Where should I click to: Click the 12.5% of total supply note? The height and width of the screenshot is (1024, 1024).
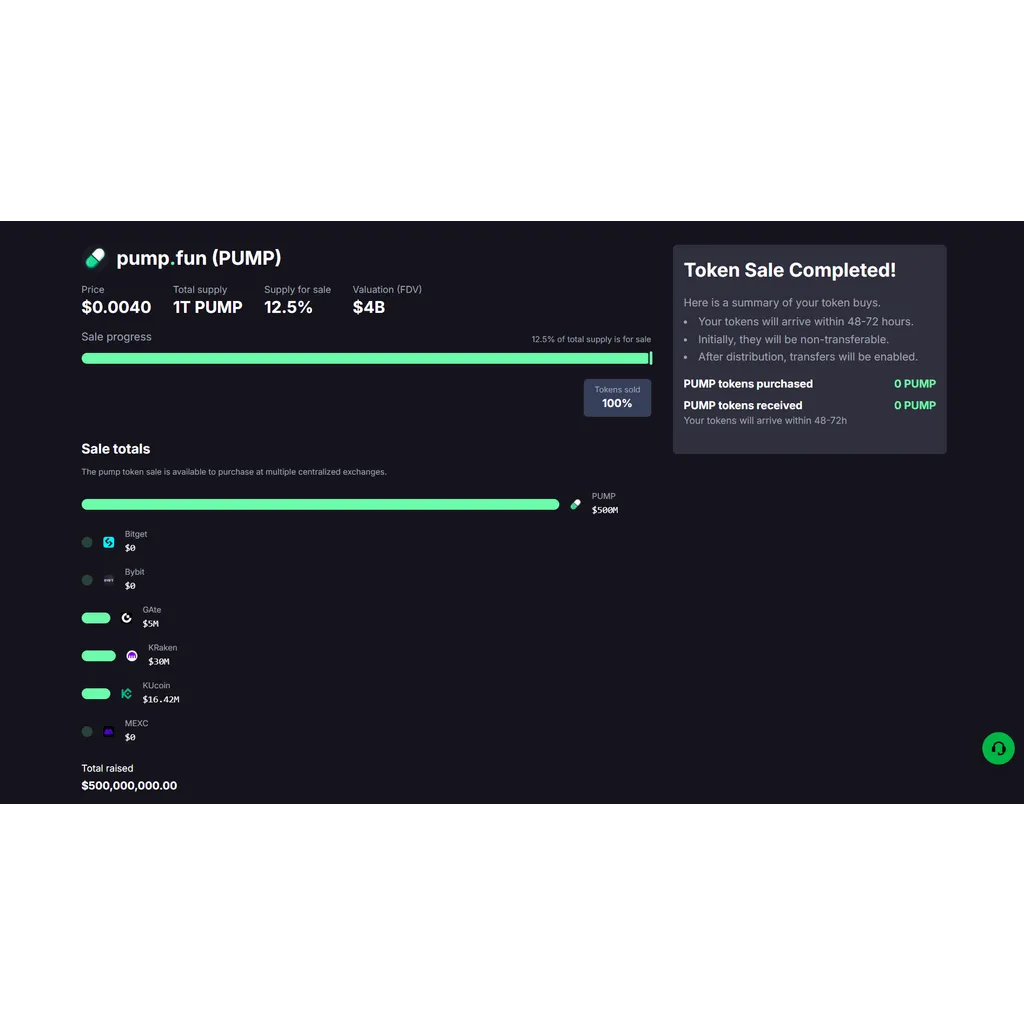point(591,339)
